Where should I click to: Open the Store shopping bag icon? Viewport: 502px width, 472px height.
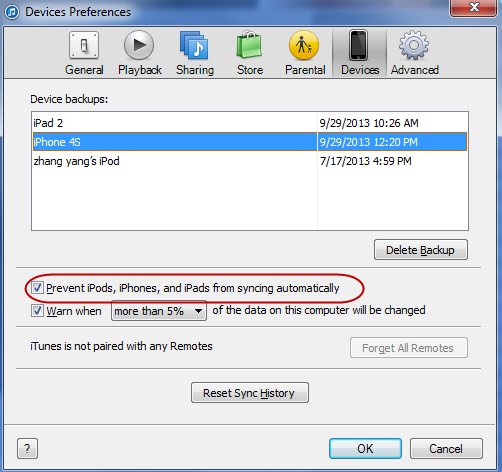249,45
